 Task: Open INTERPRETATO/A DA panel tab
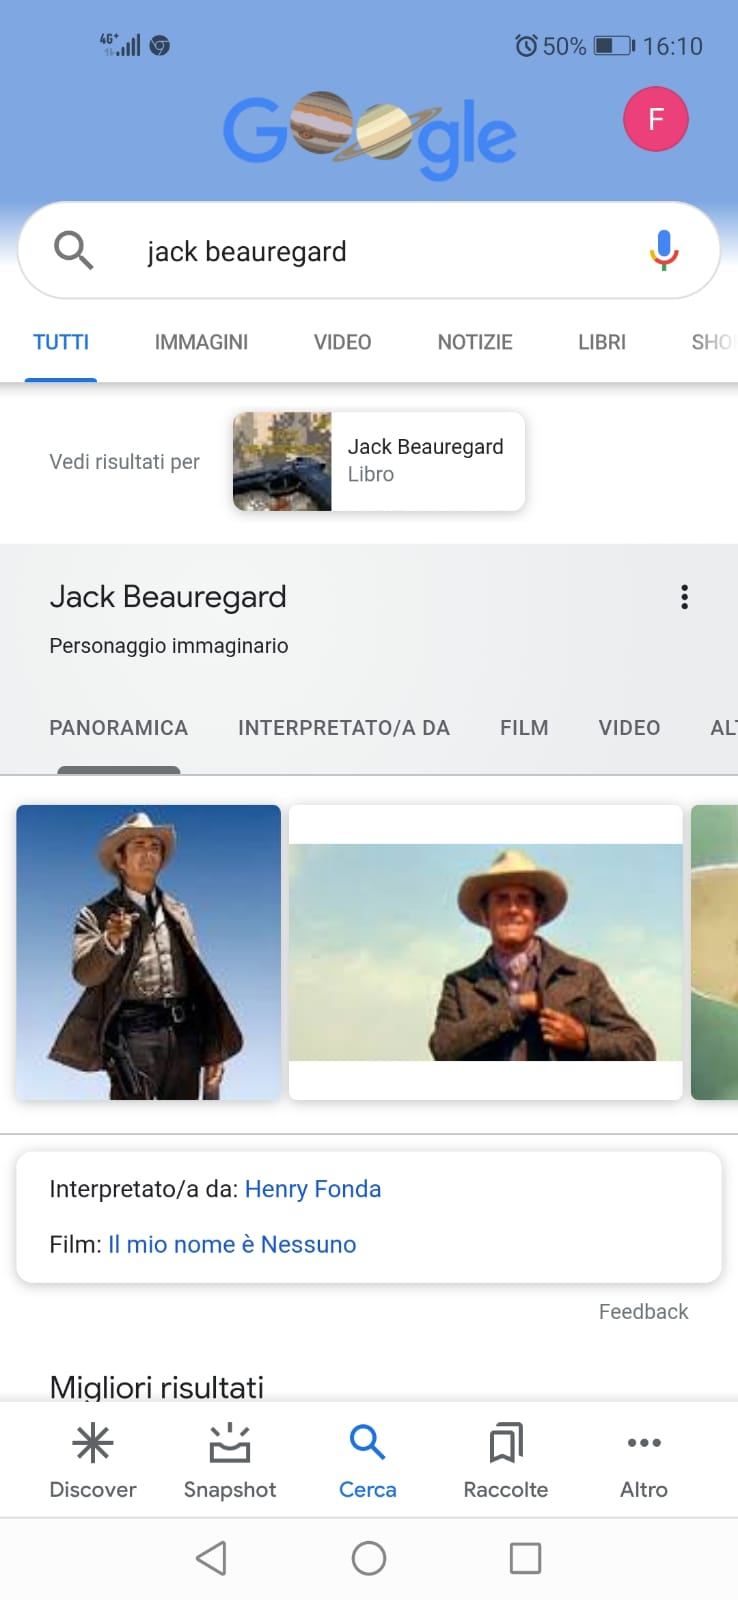pyautogui.click(x=344, y=728)
